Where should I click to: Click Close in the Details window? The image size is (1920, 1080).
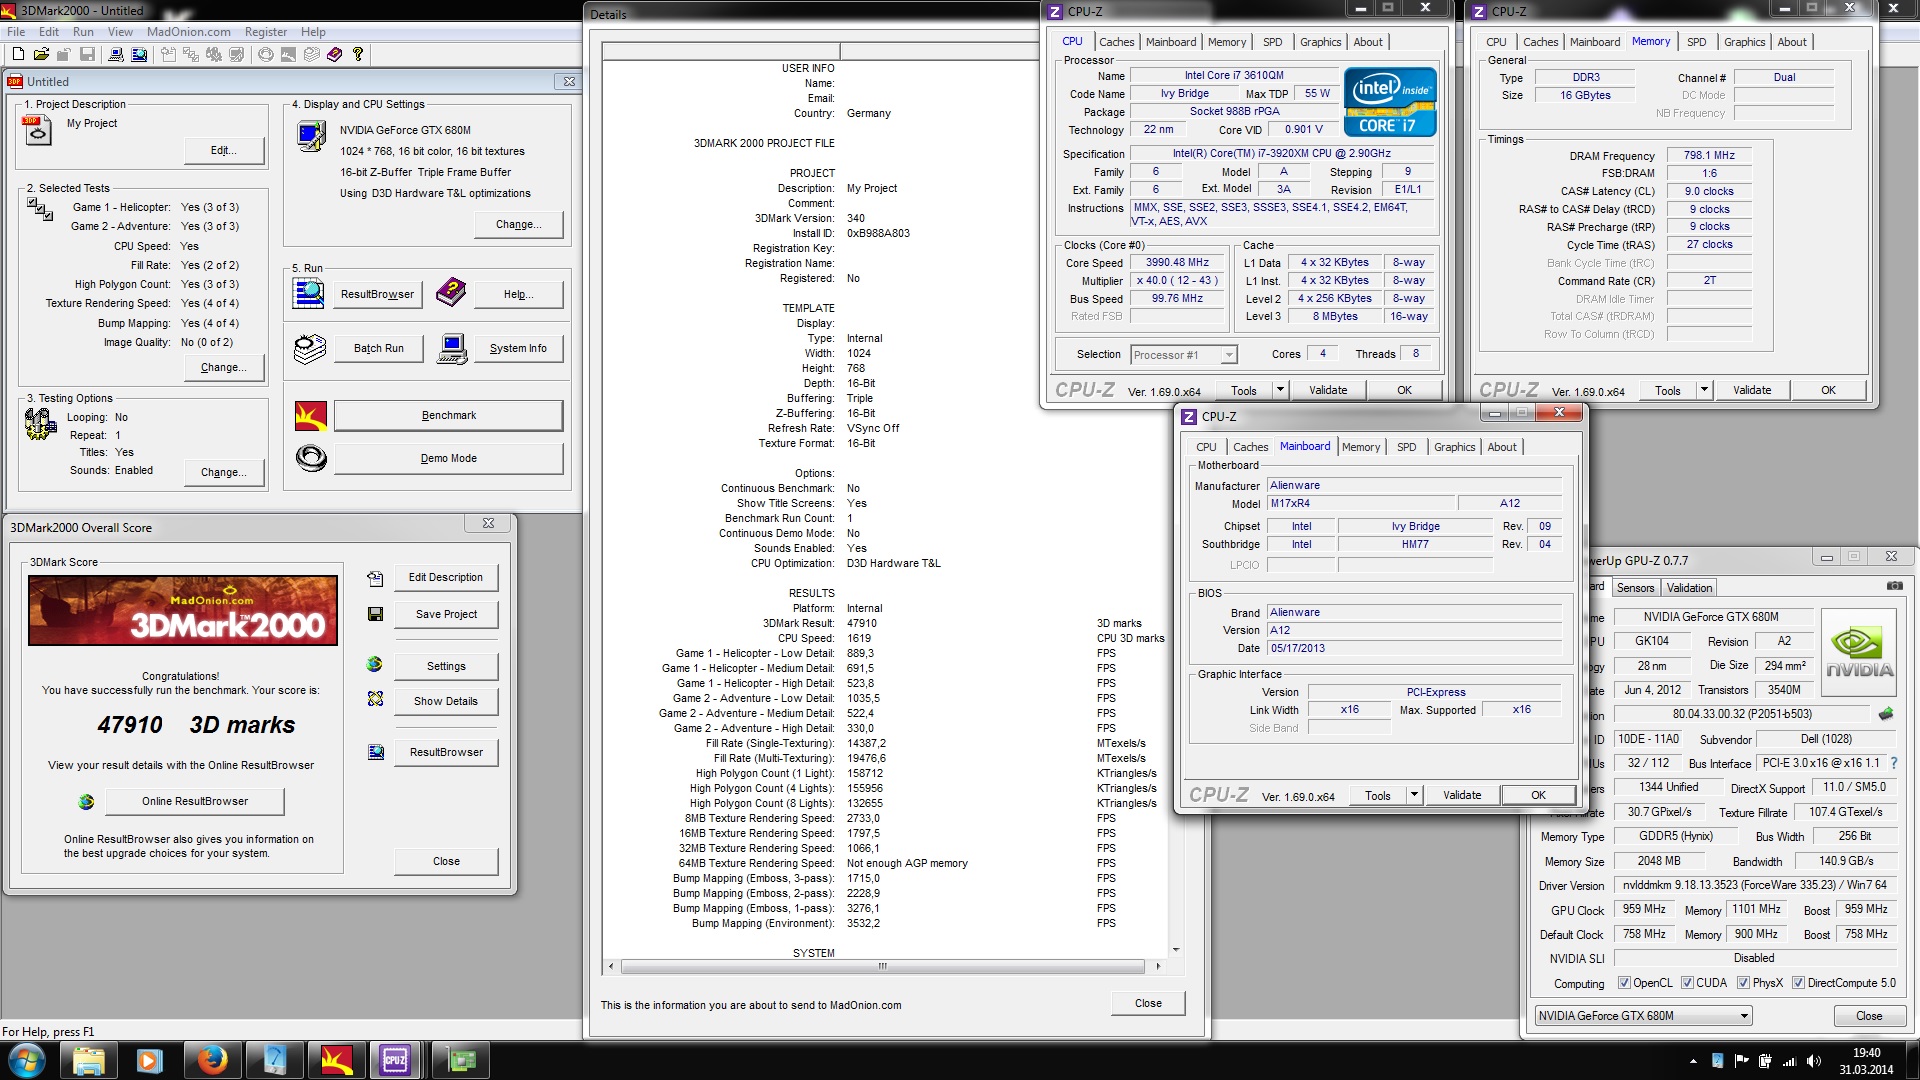point(1148,1003)
